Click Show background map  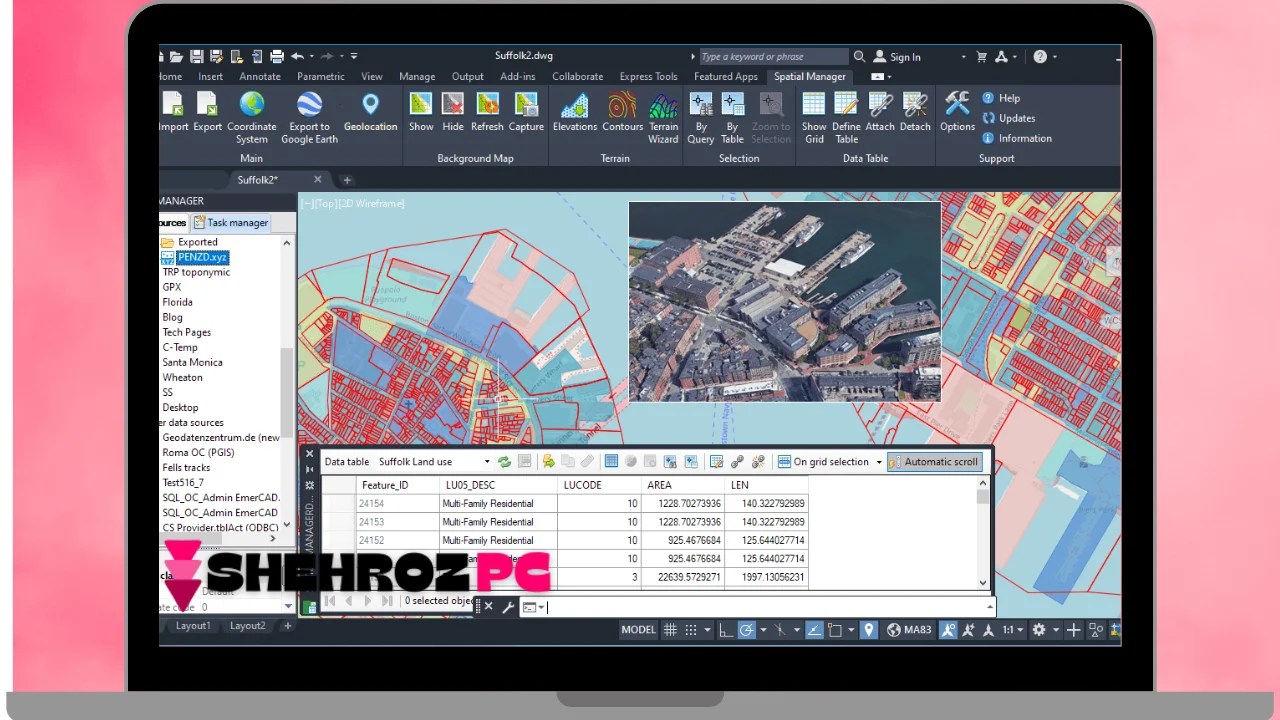coord(421,111)
